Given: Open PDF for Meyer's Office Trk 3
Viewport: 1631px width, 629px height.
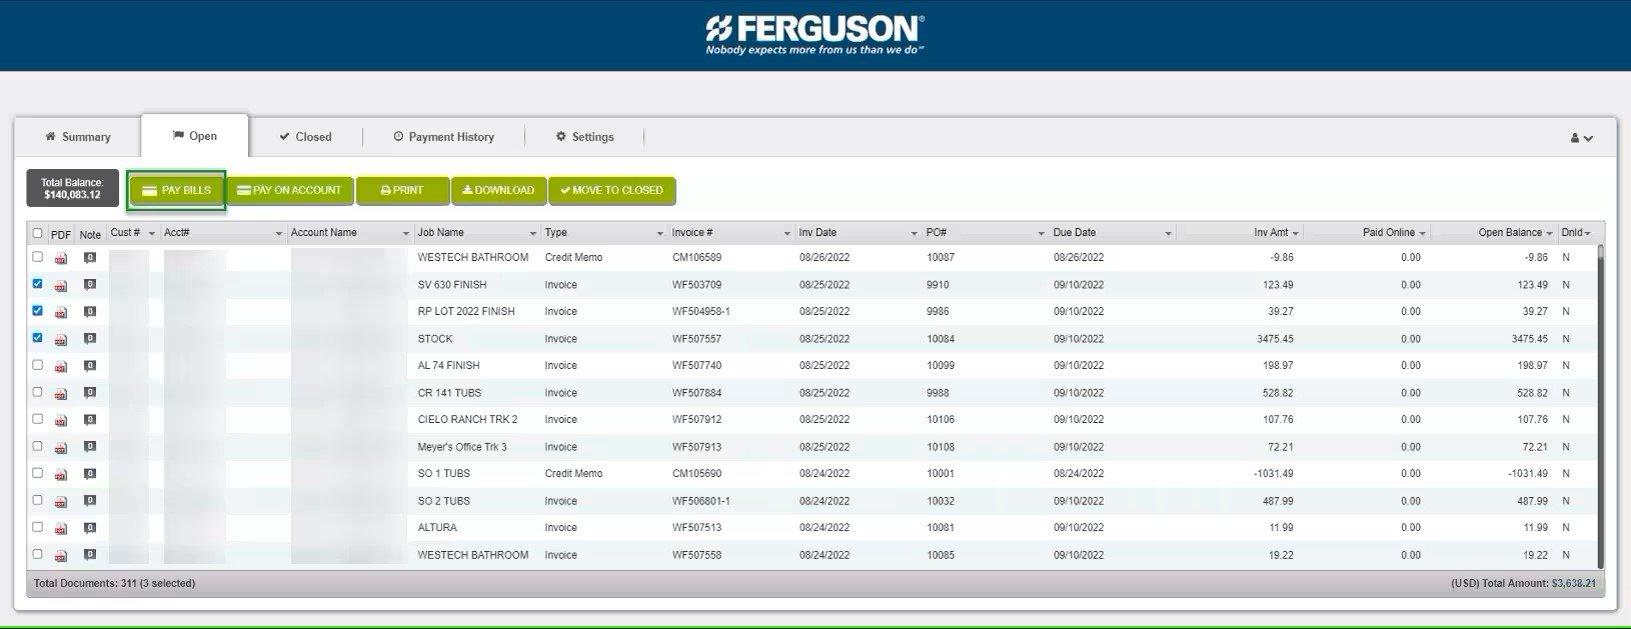Looking at the screenshot, I should tap(61, 448).
